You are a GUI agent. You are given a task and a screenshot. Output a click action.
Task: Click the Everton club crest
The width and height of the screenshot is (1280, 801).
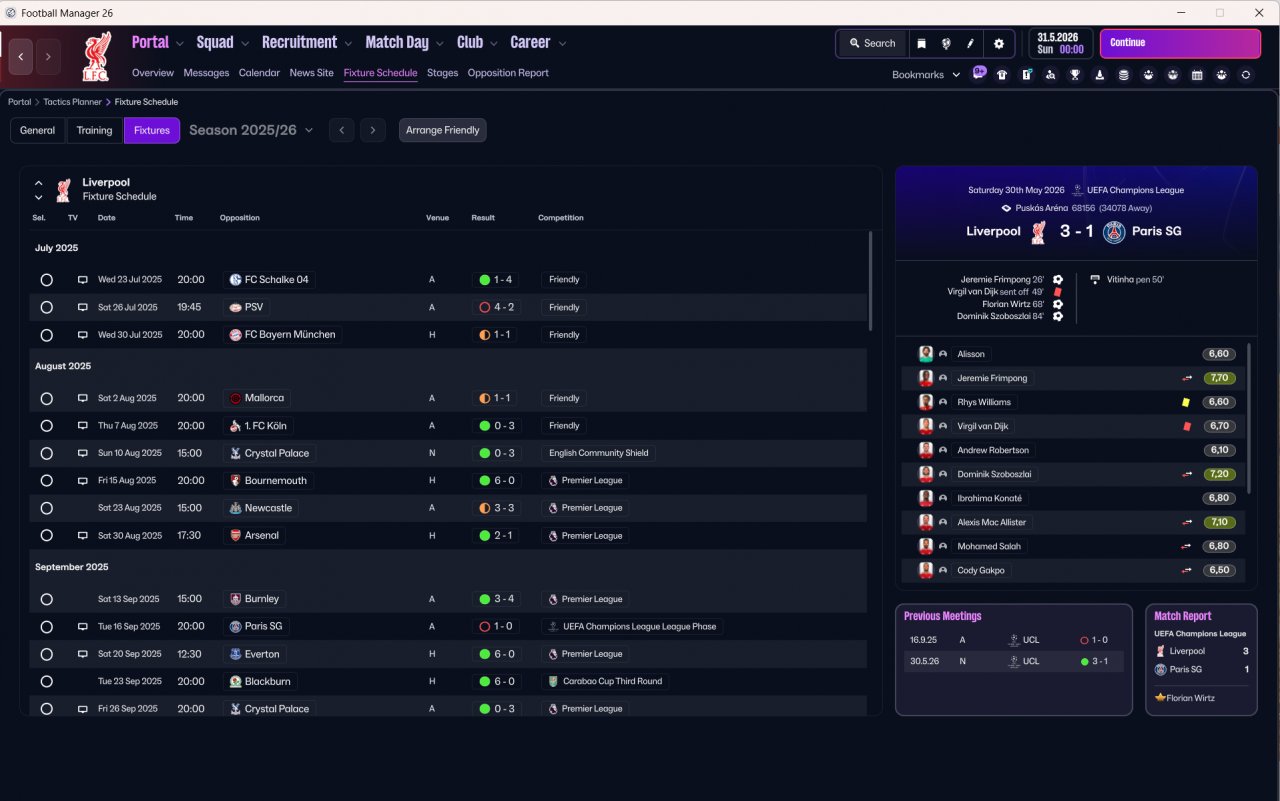235,654
